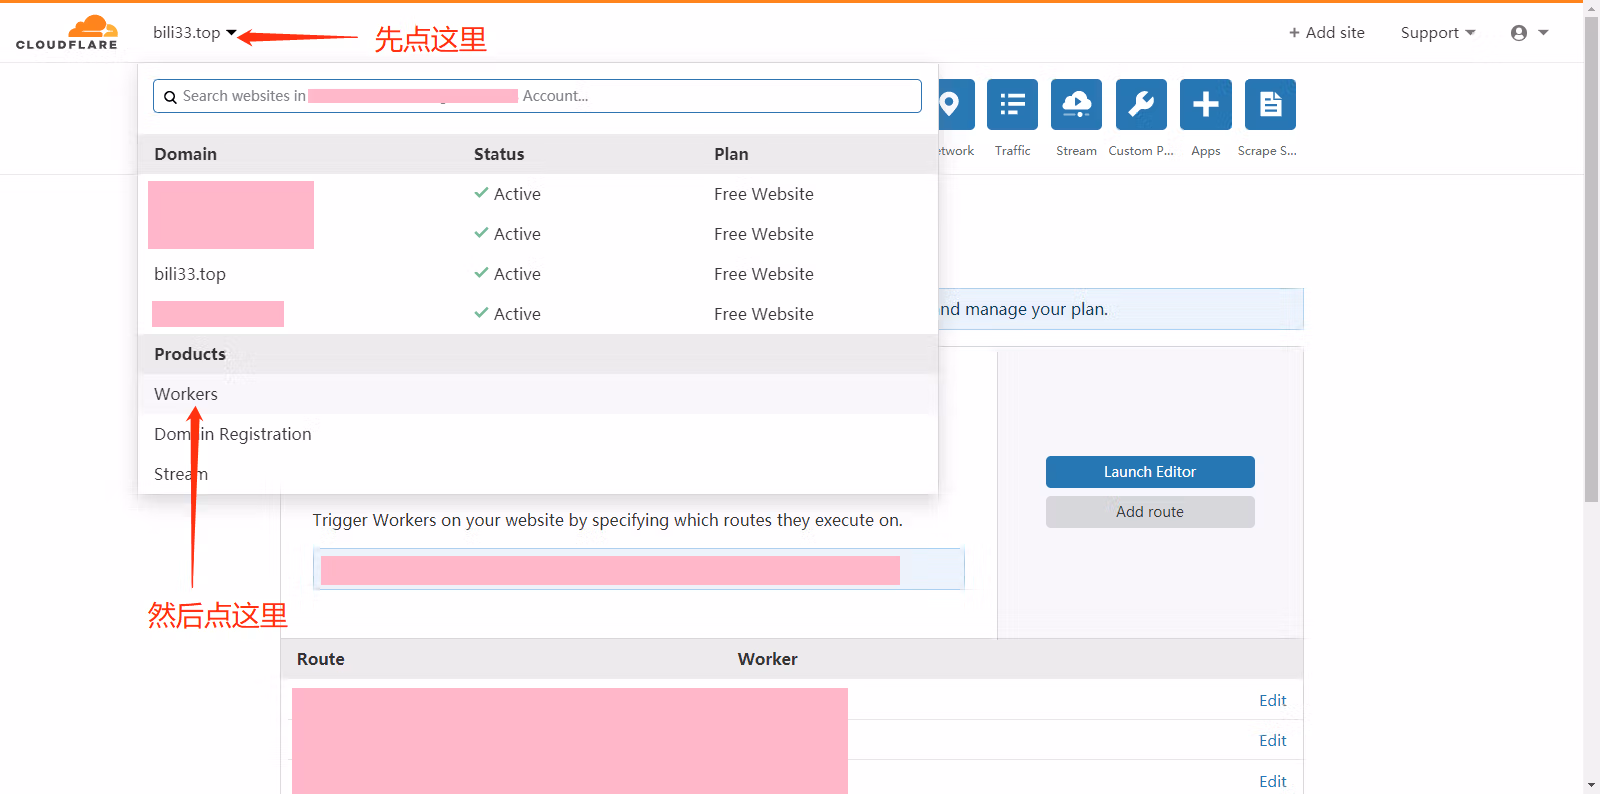Open the Scrape Shield document icon

(1270, 104)
